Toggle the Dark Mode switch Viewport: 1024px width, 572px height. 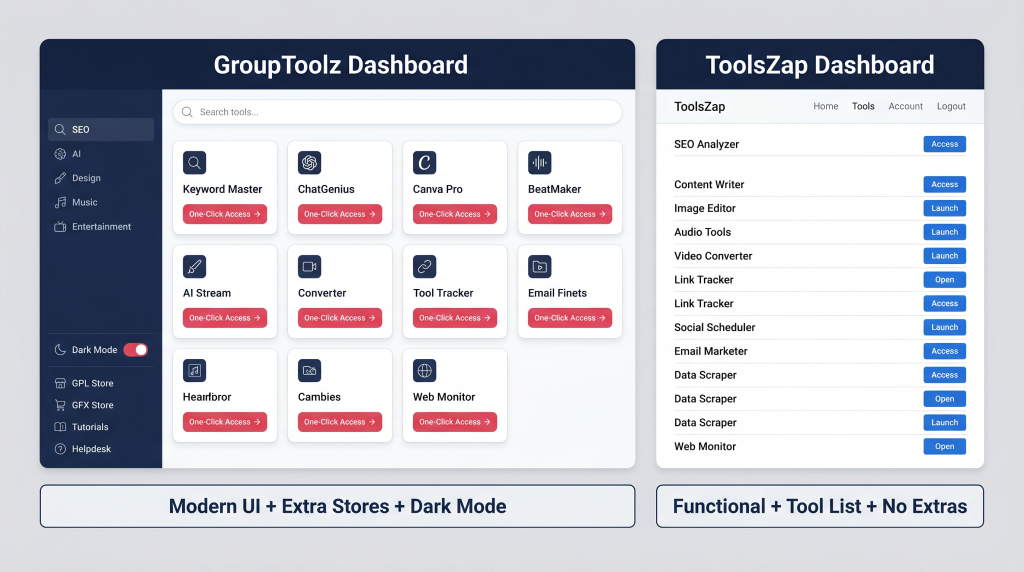click(136, 349)
